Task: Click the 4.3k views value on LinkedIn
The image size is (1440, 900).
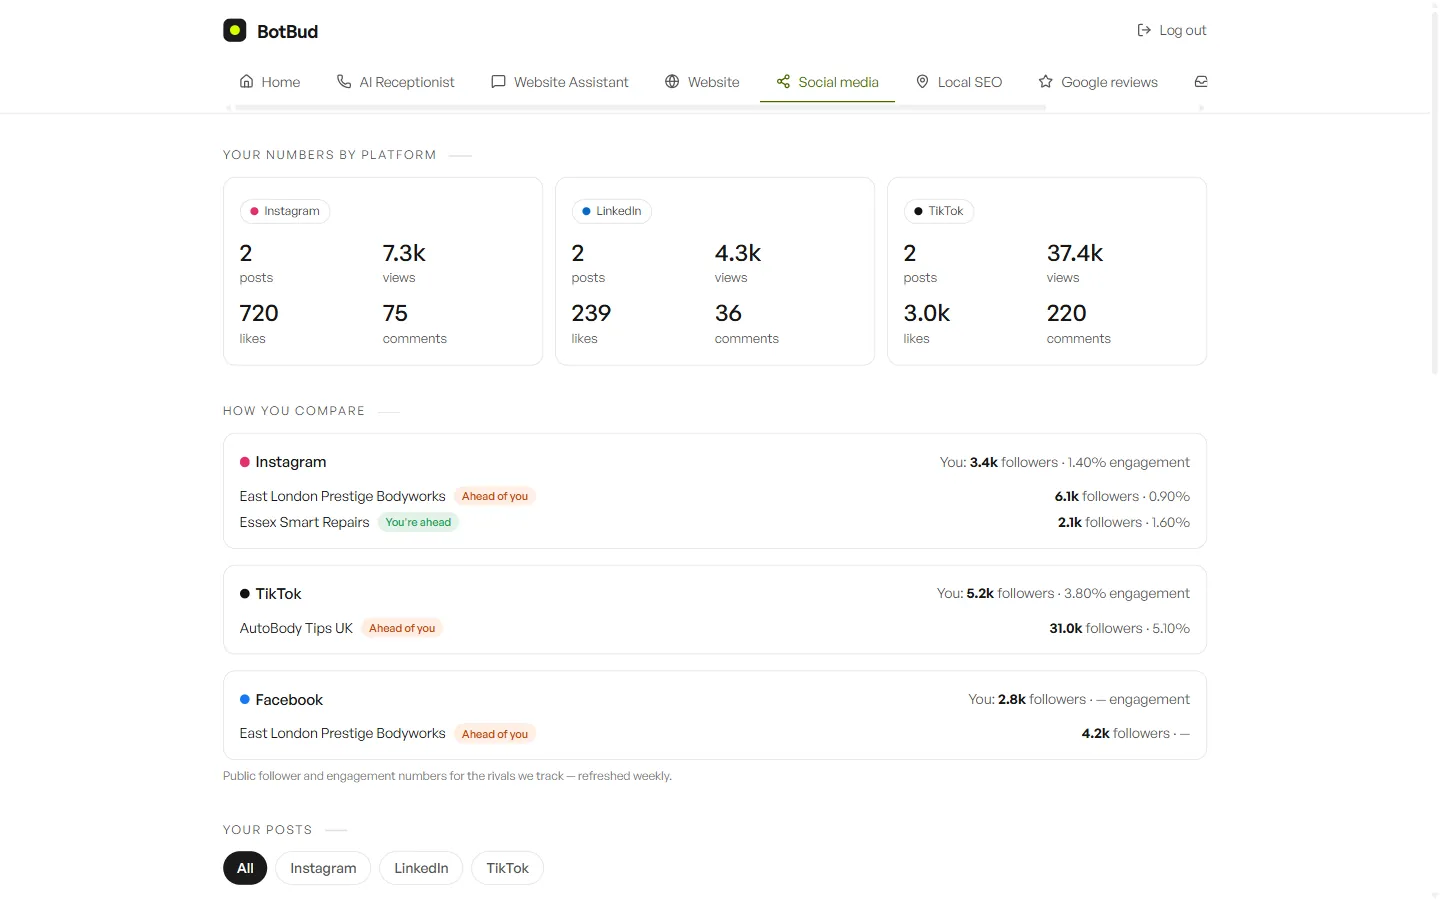Action: pos(738,253)
